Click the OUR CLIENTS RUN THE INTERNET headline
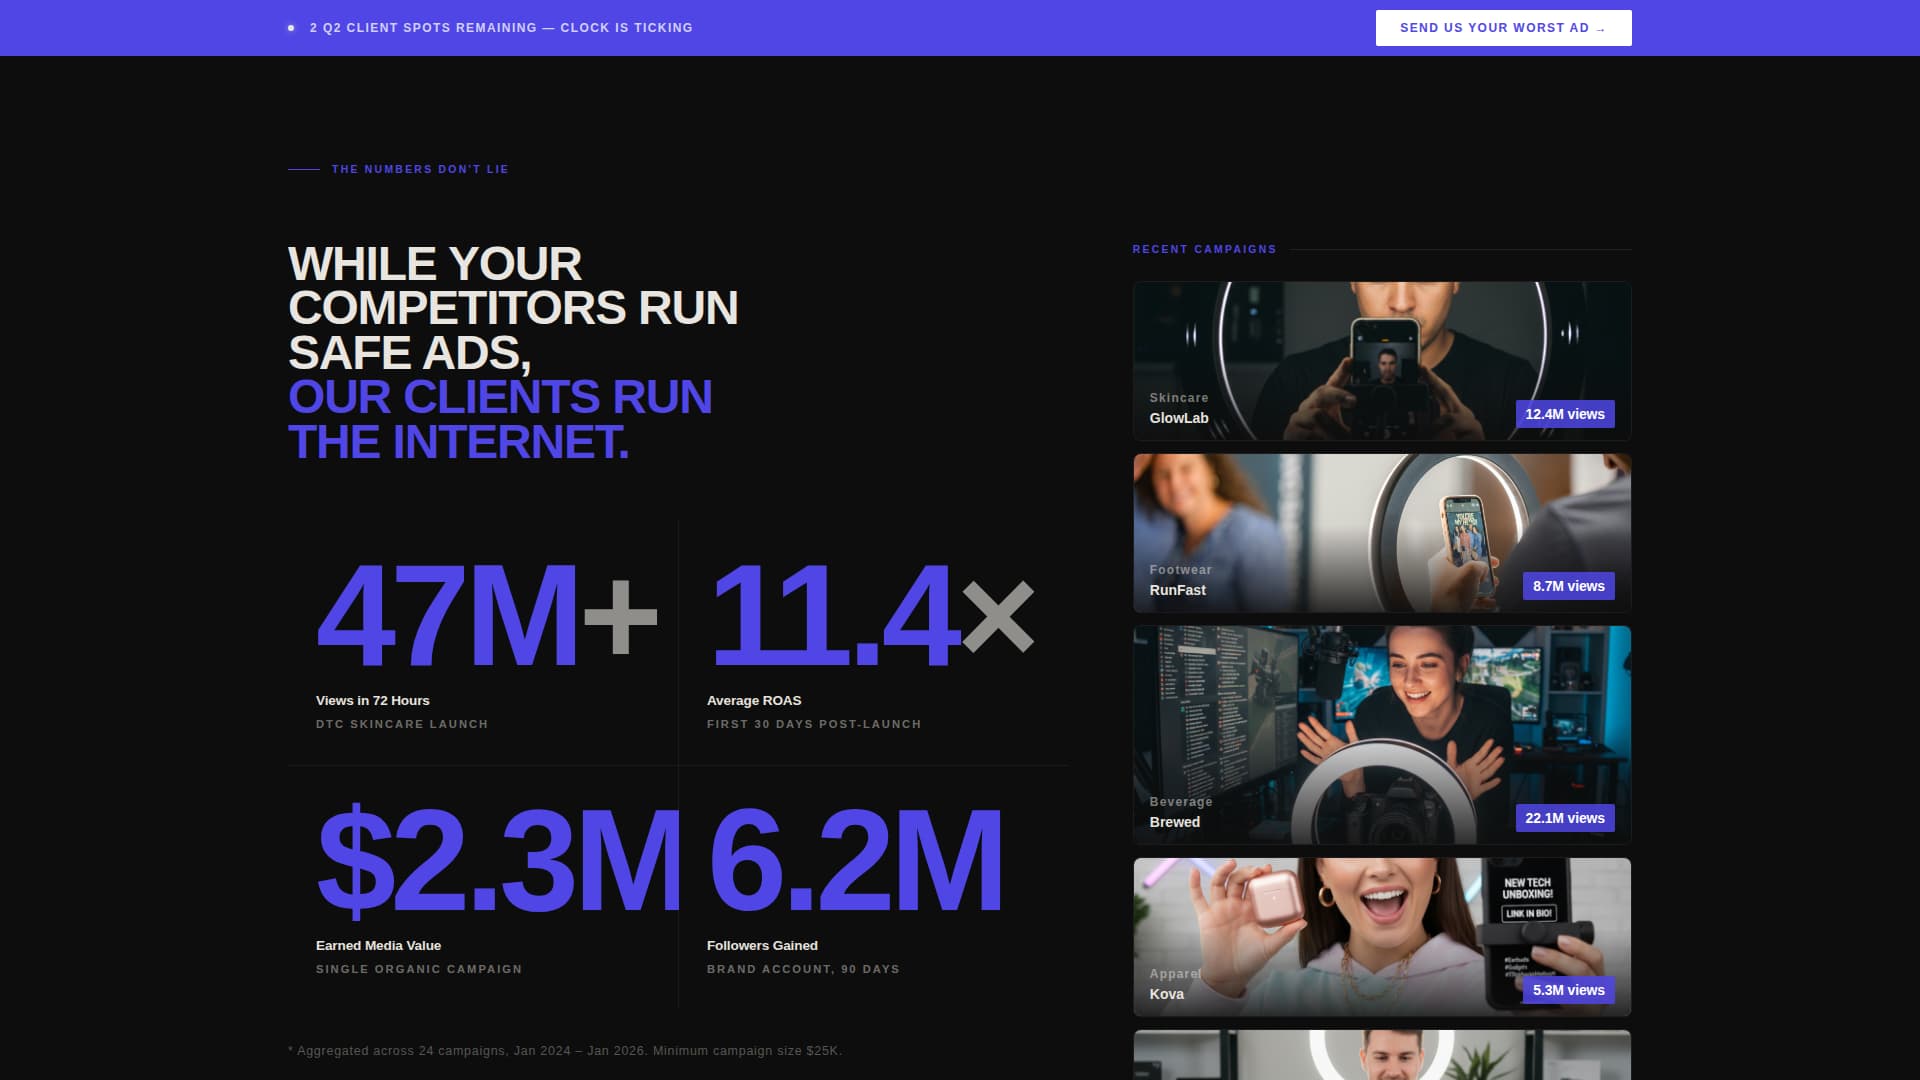This screenshot has height=1080, width=1920. click(499, 416)
